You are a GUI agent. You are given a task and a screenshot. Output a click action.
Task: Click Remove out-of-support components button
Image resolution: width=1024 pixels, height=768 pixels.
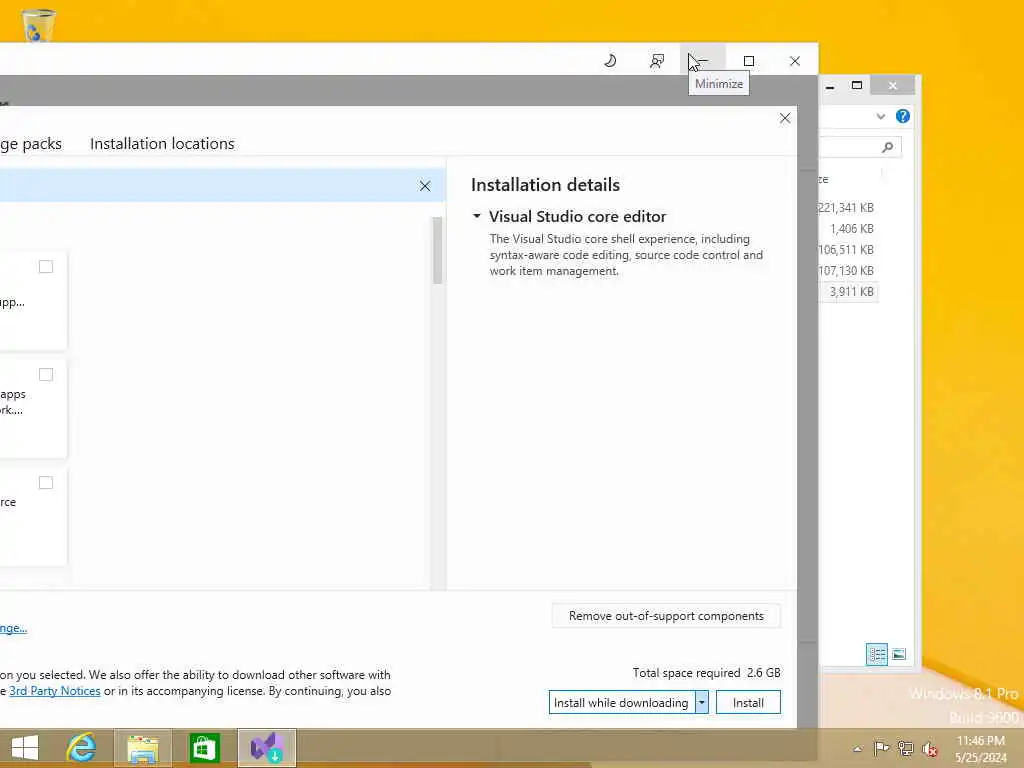(666, 616)
